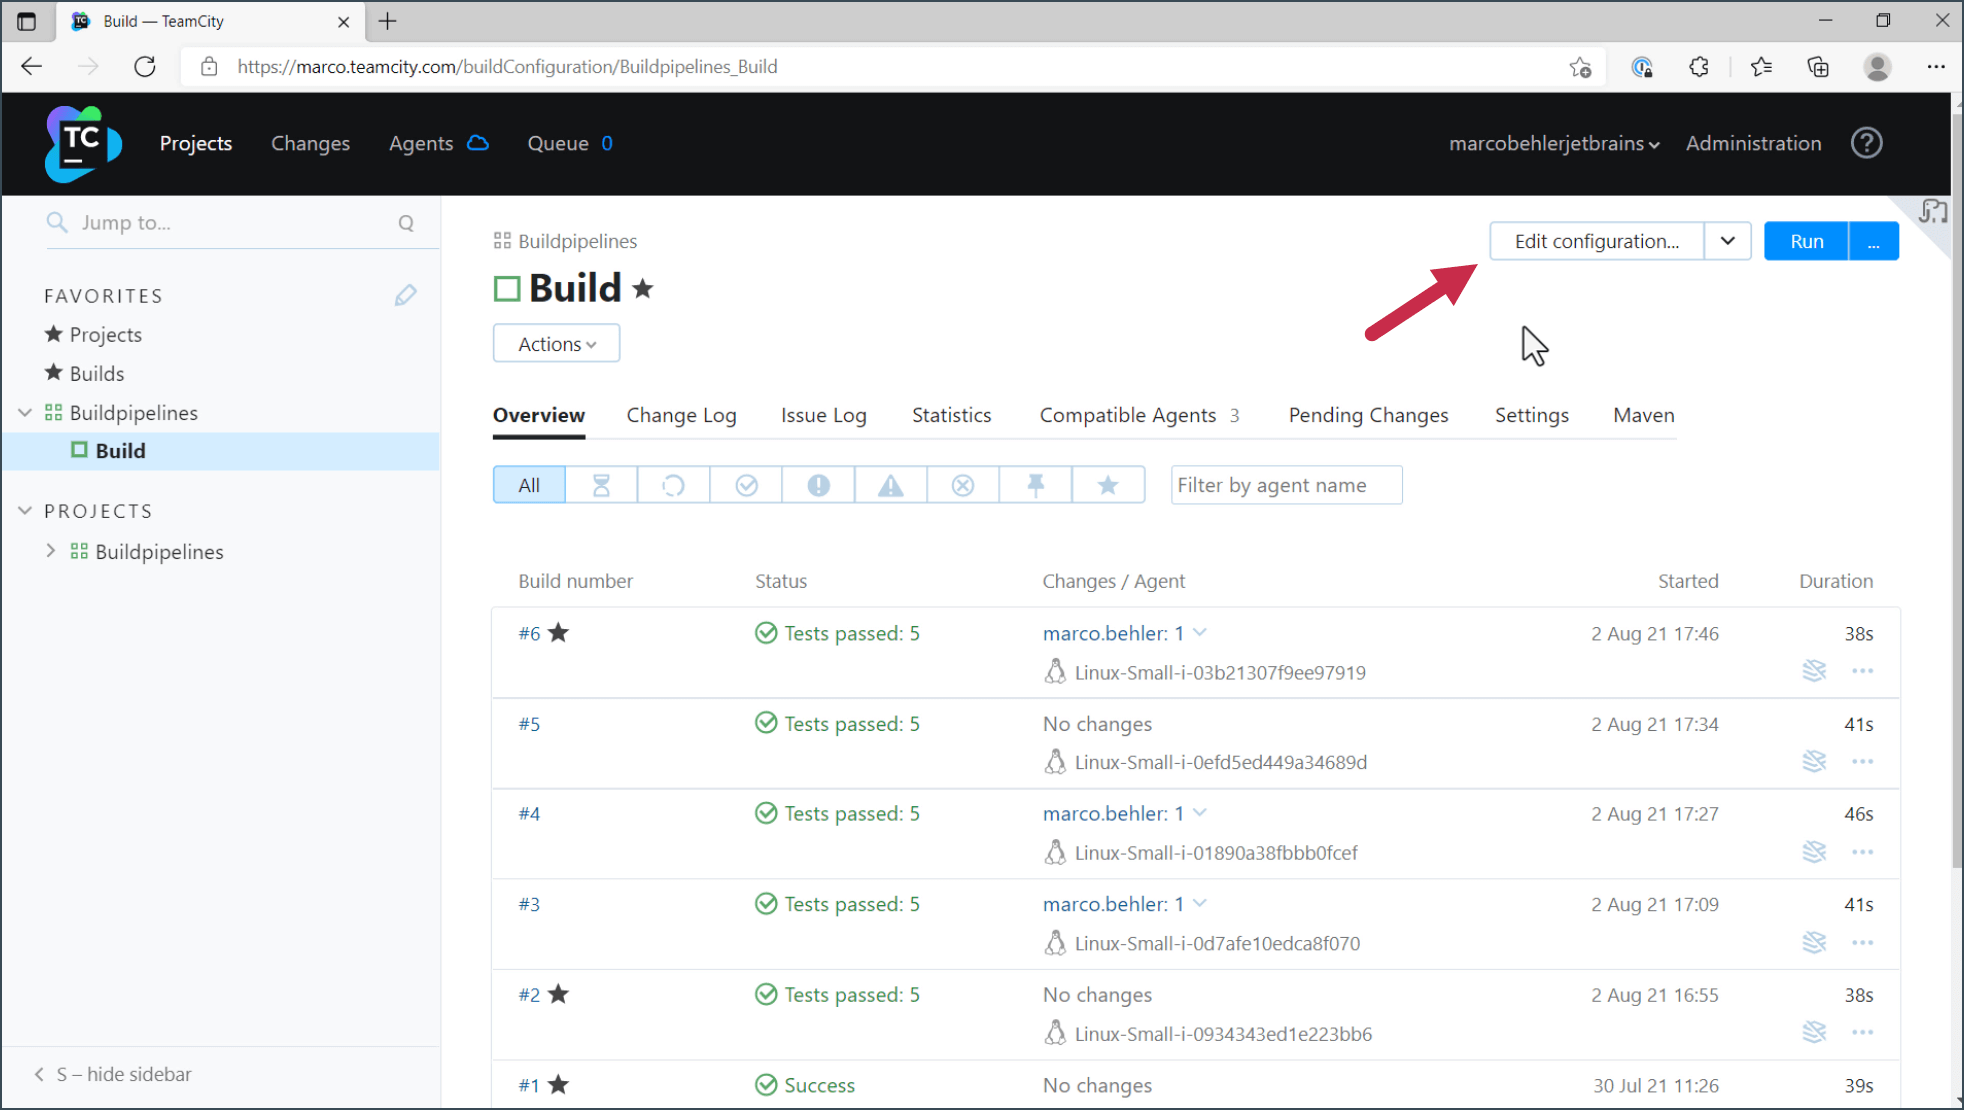
Task: Click the Linux agent icon for build #5
Action: coord(1053,762)
